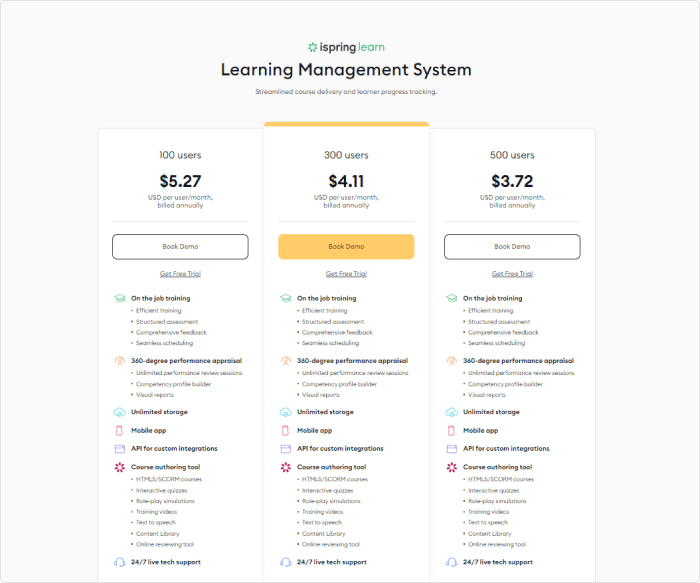Click 'Efficient training' bullet in 100 users plan
This screenshot has width=700, height=583.
159,311
